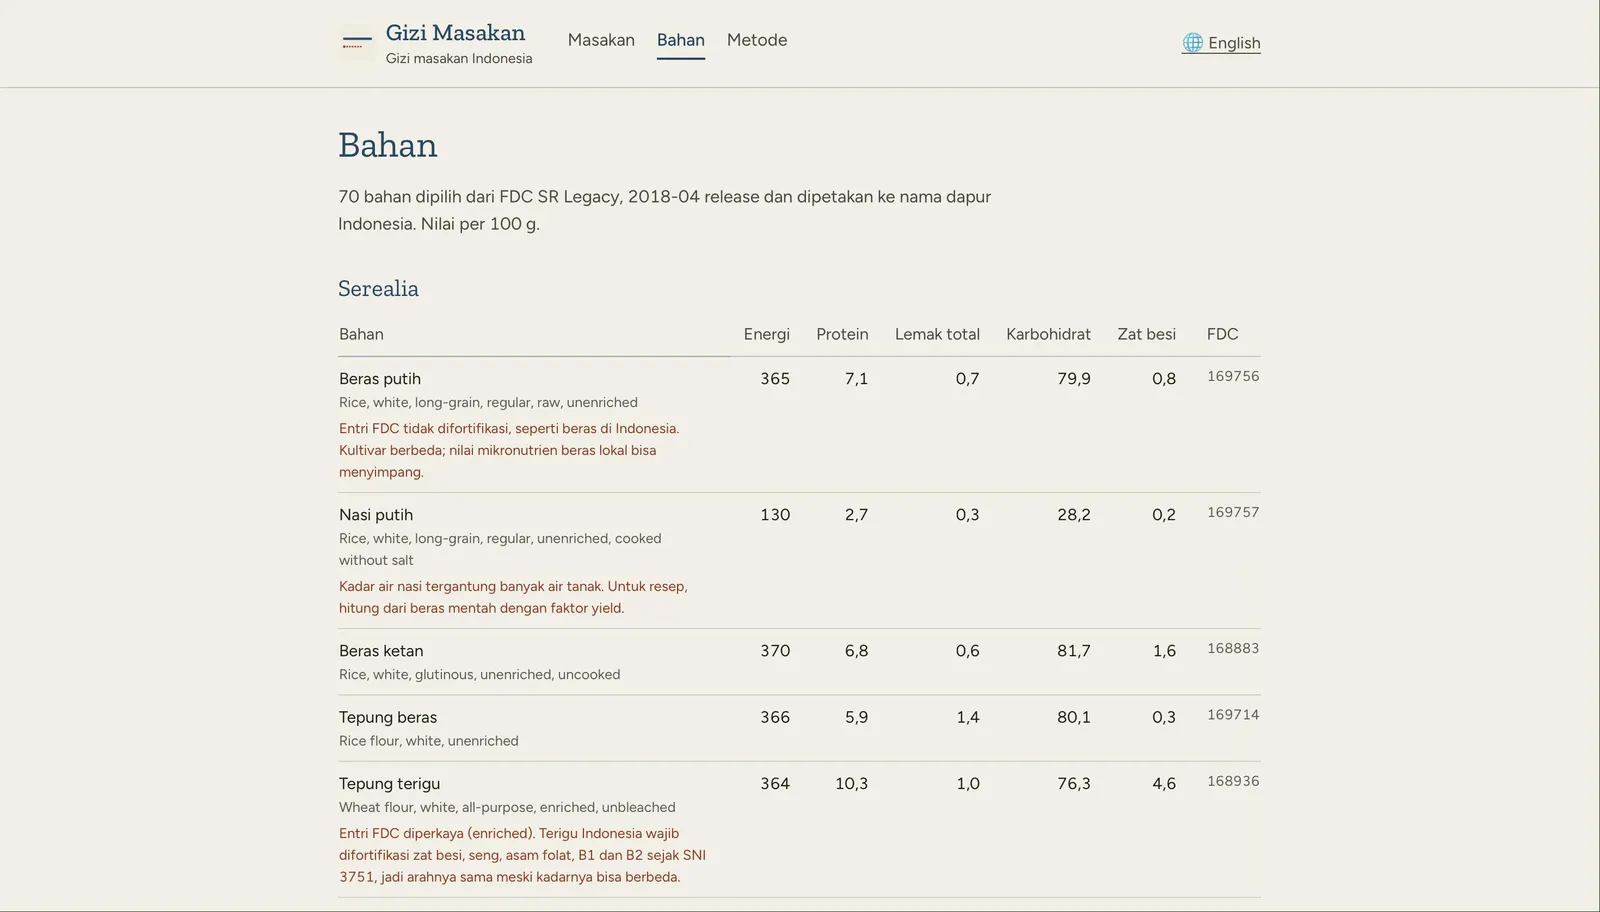Click the Gizi Masakan site title
The width and height of the screenshot is (1600, 912).
point(455,33)
